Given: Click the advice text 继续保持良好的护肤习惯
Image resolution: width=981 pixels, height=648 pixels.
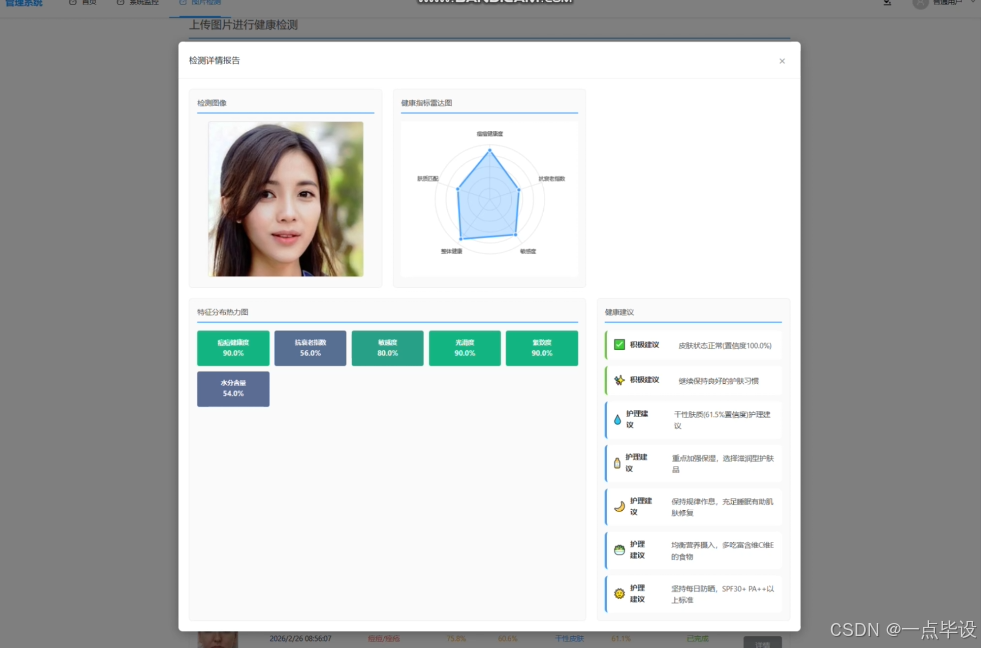Looking at the screenshot, I should [x=719, y=380].
